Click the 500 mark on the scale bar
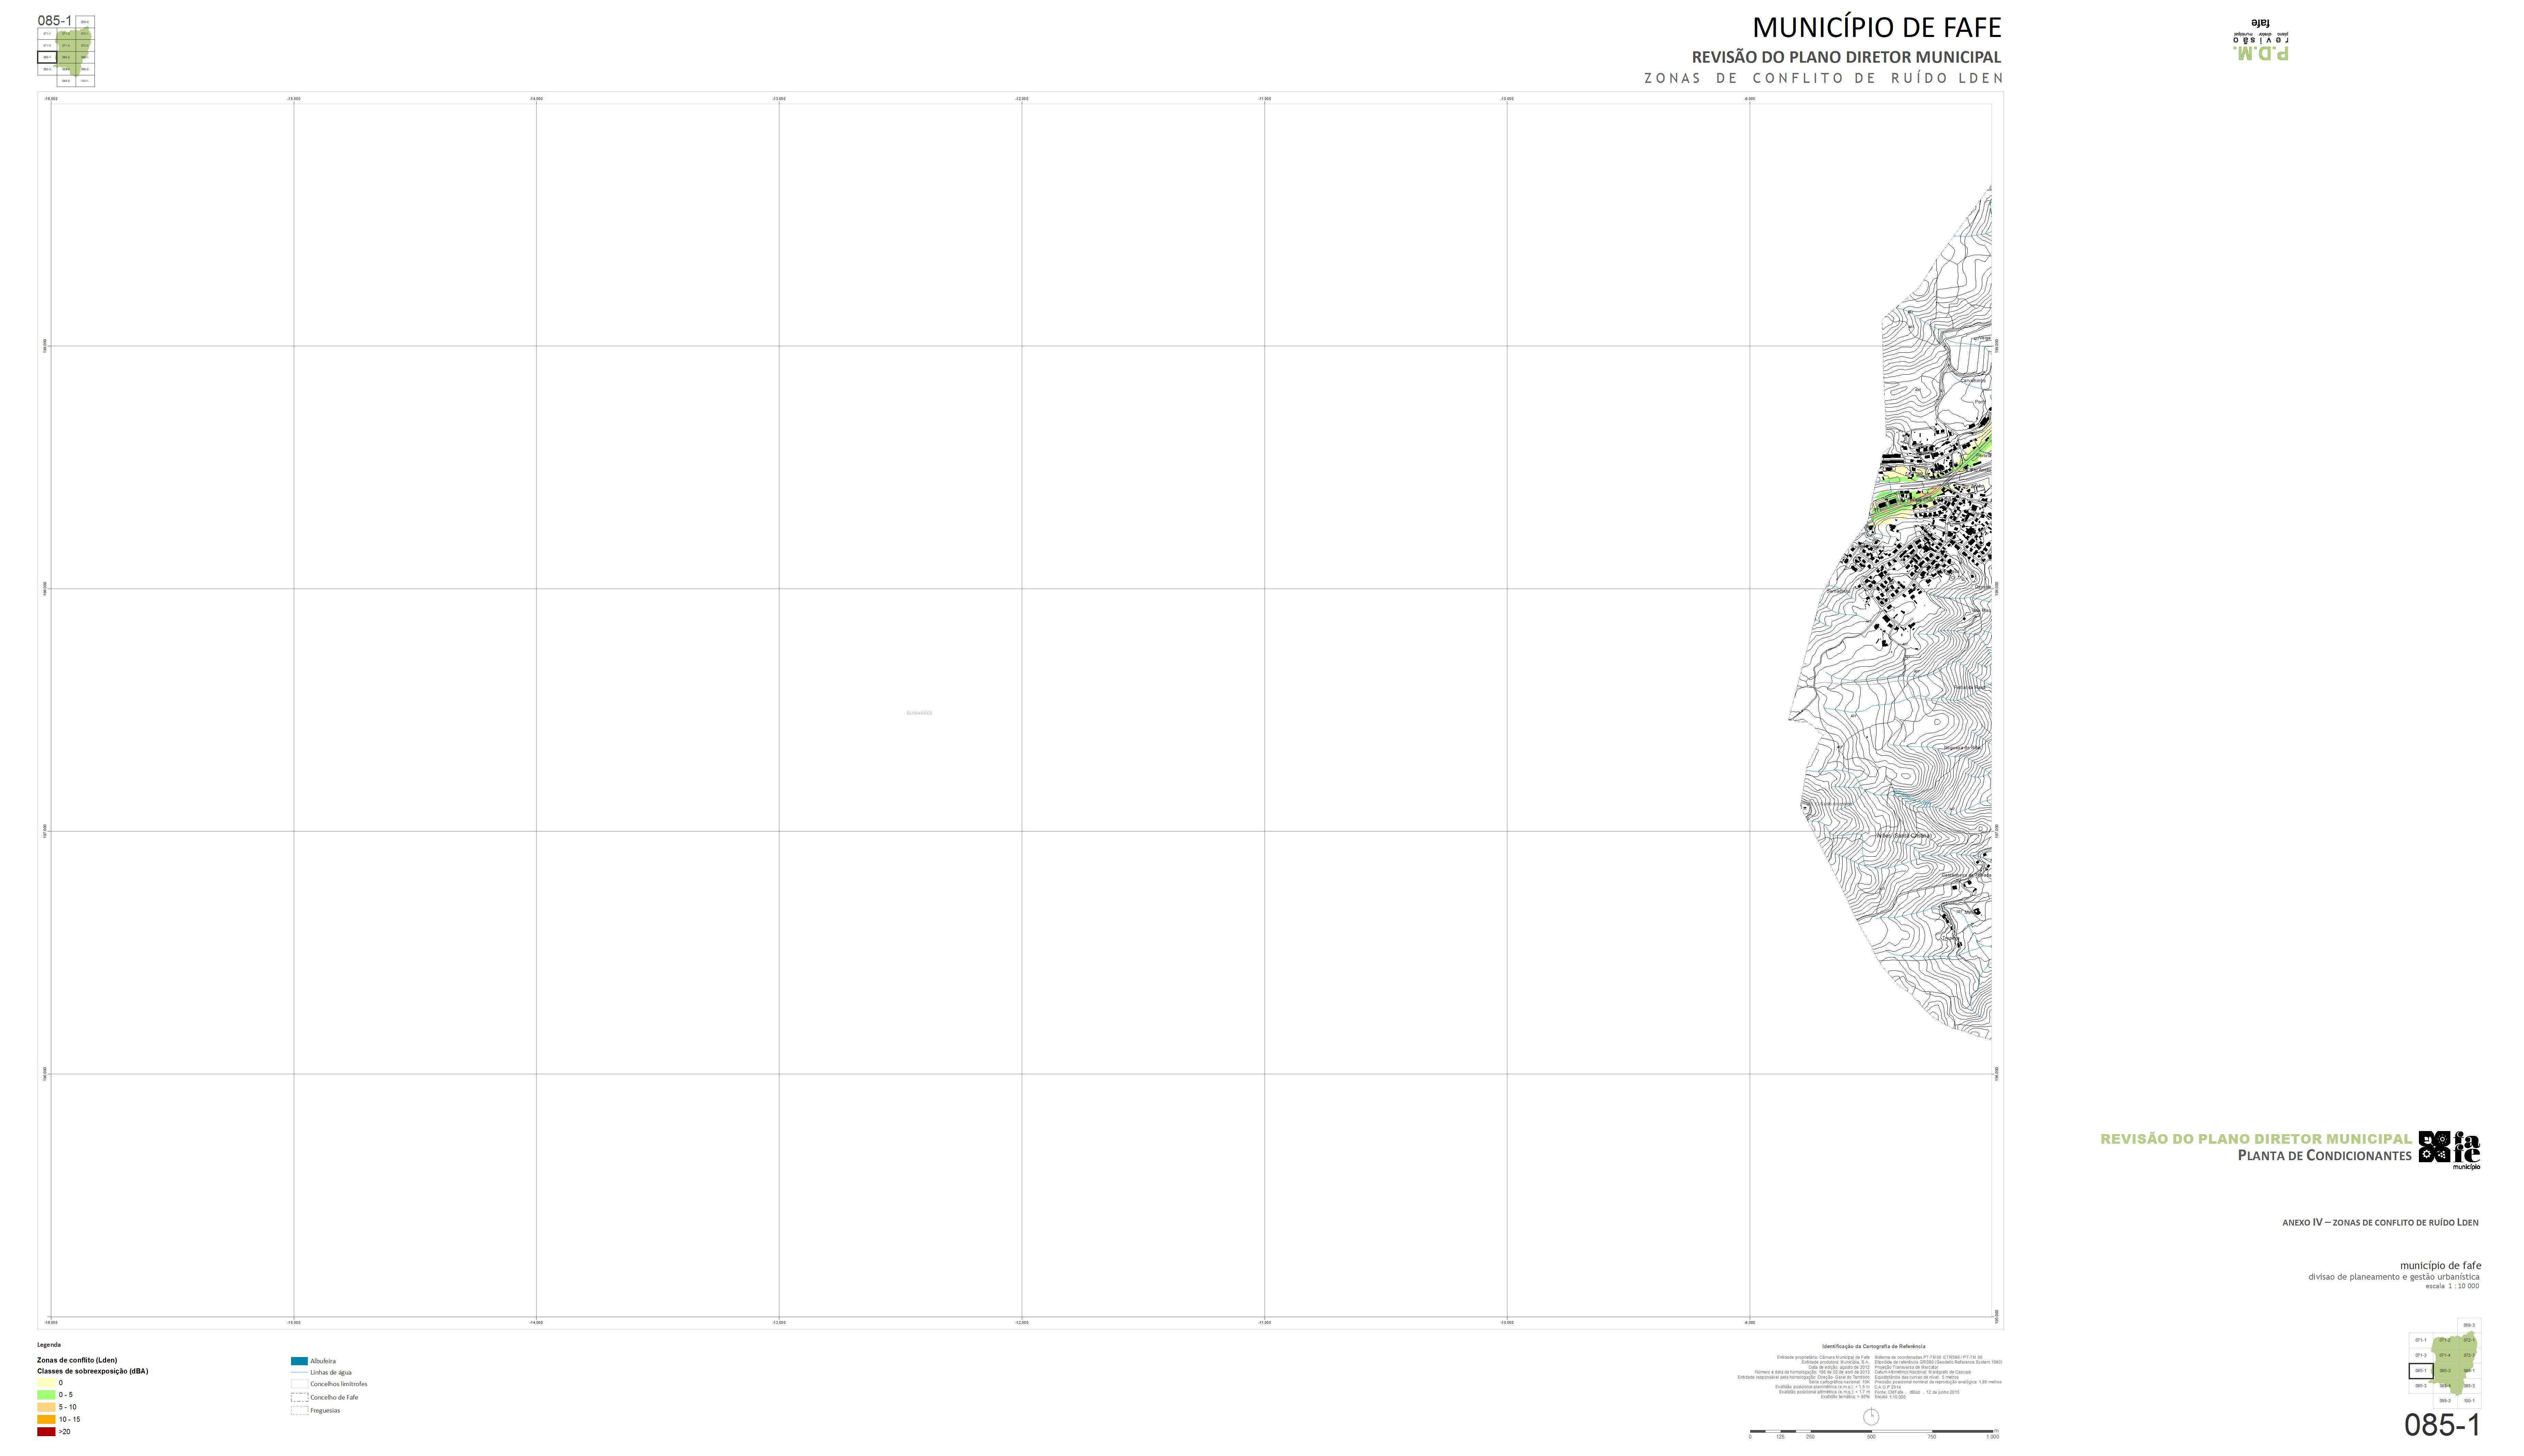This screenshot has width=2524, height=1456. [x=1871, y=1437]
